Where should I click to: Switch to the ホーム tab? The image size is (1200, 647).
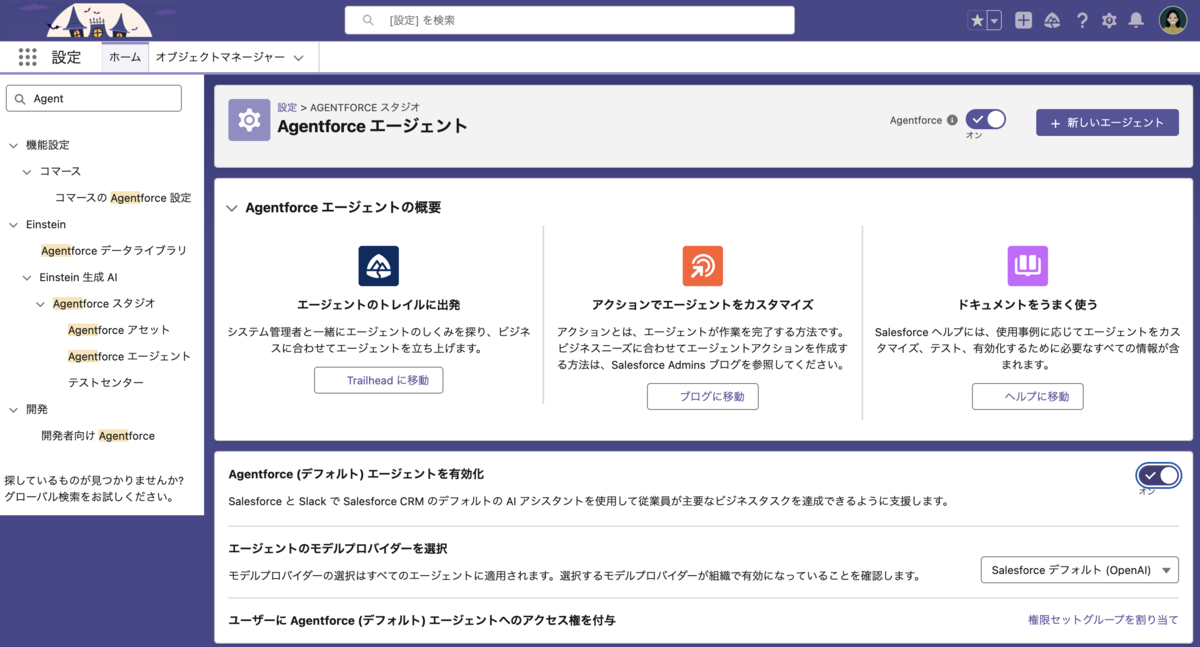[125, 58]
